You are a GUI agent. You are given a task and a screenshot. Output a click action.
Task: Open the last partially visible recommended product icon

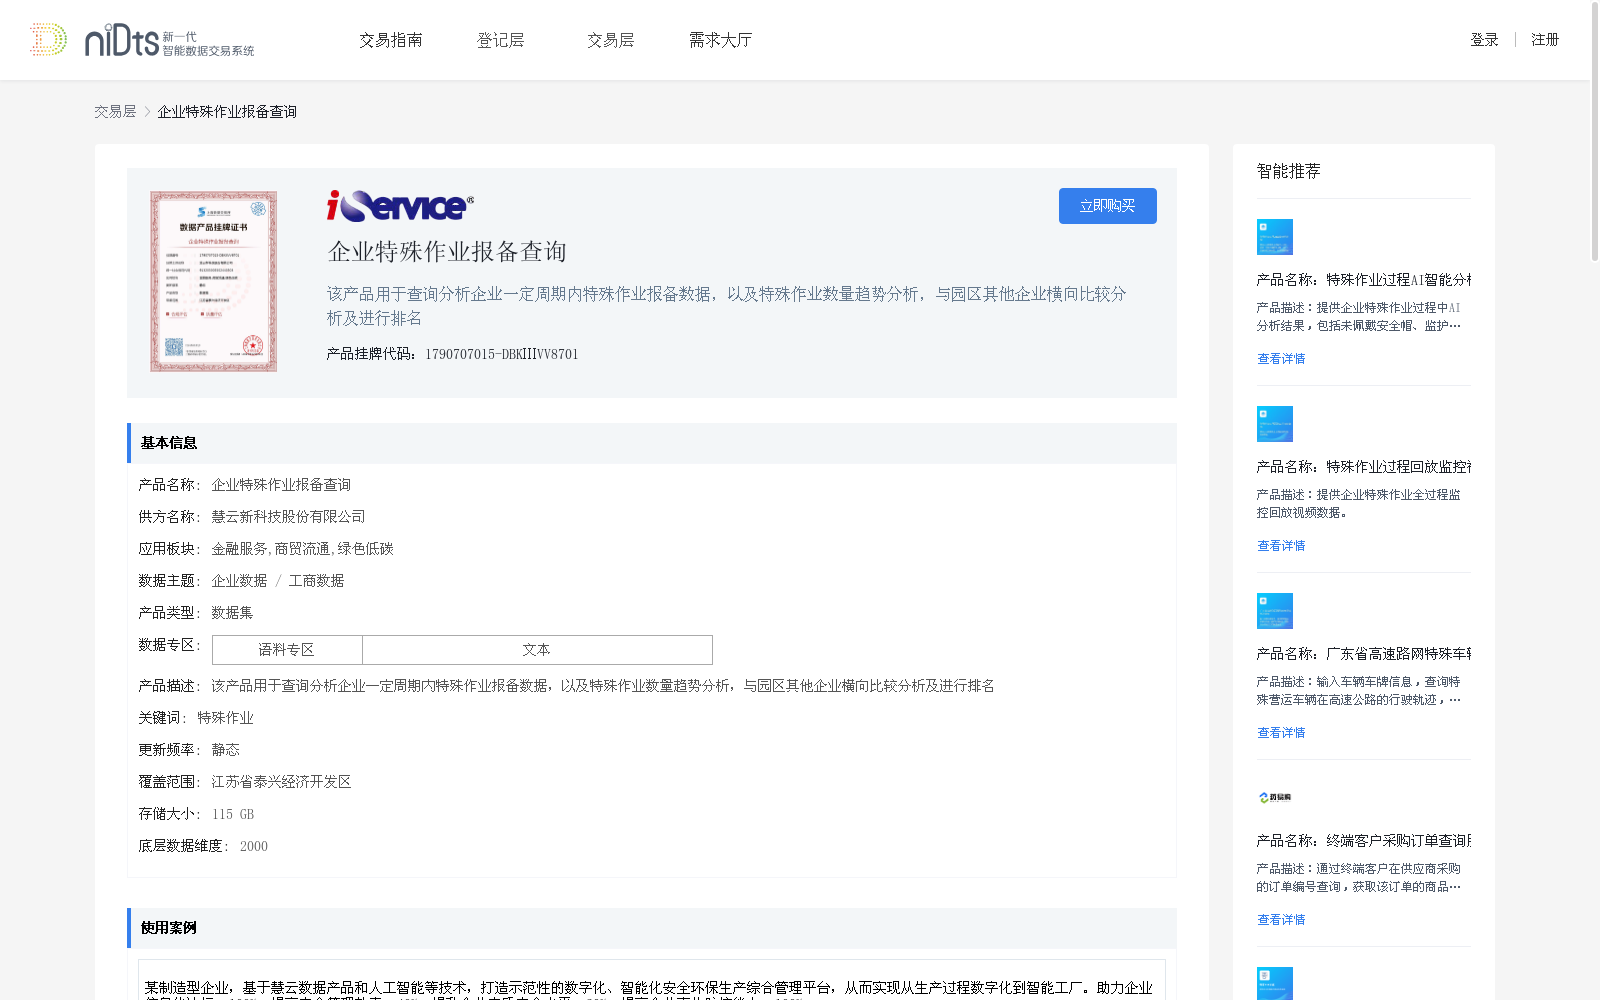click(x=1275, y=983)
